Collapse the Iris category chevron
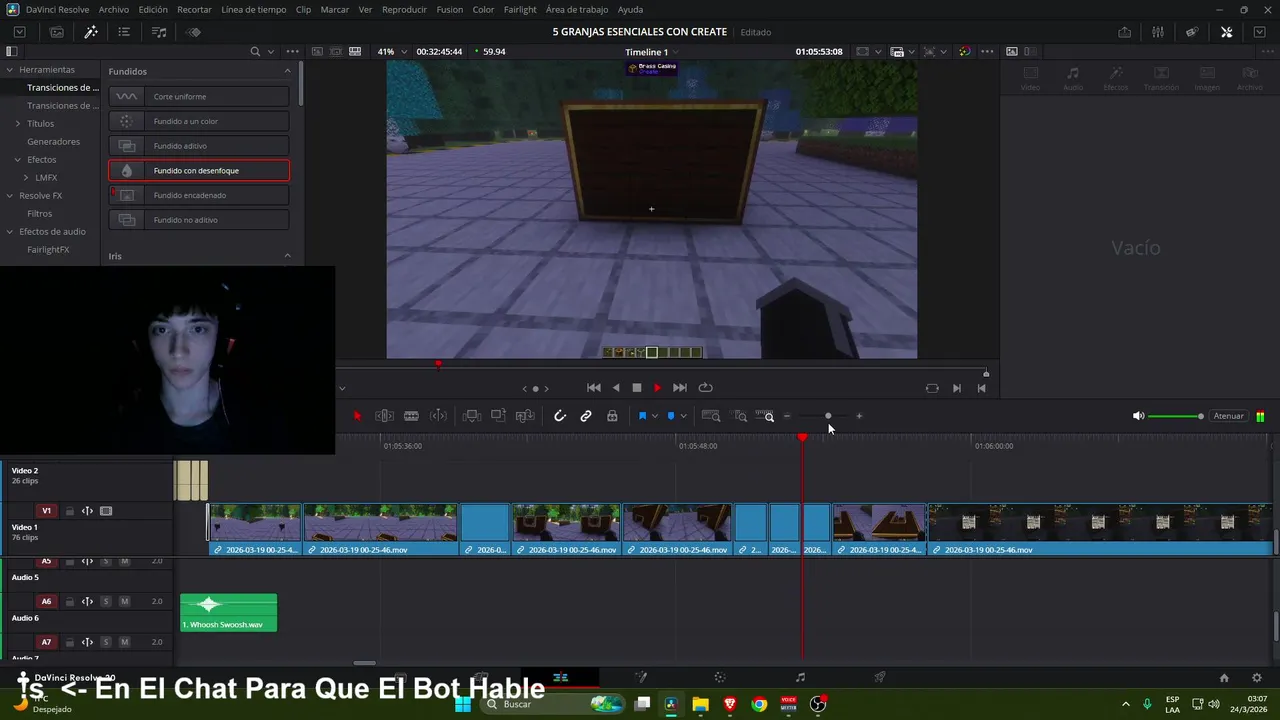Viewport: 1280px width, 720px height. point(287,256)
